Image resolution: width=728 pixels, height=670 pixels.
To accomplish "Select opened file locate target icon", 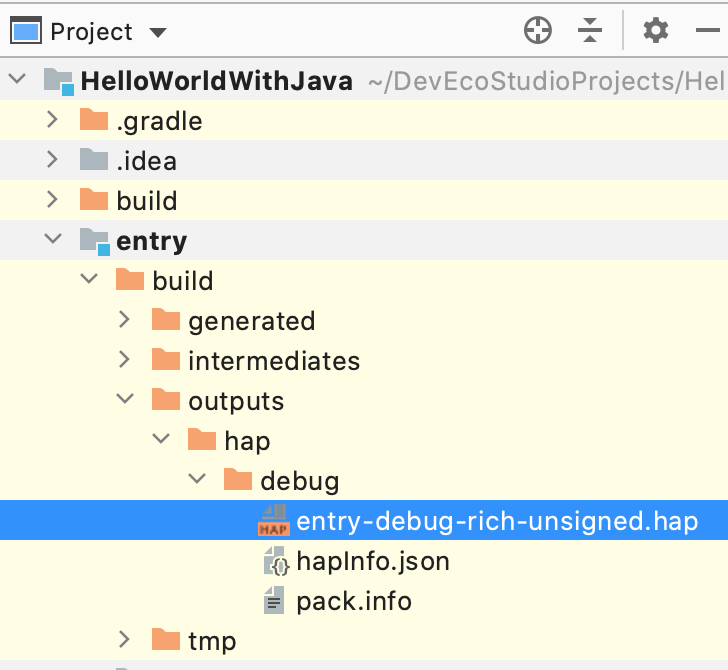I will 538,30.
